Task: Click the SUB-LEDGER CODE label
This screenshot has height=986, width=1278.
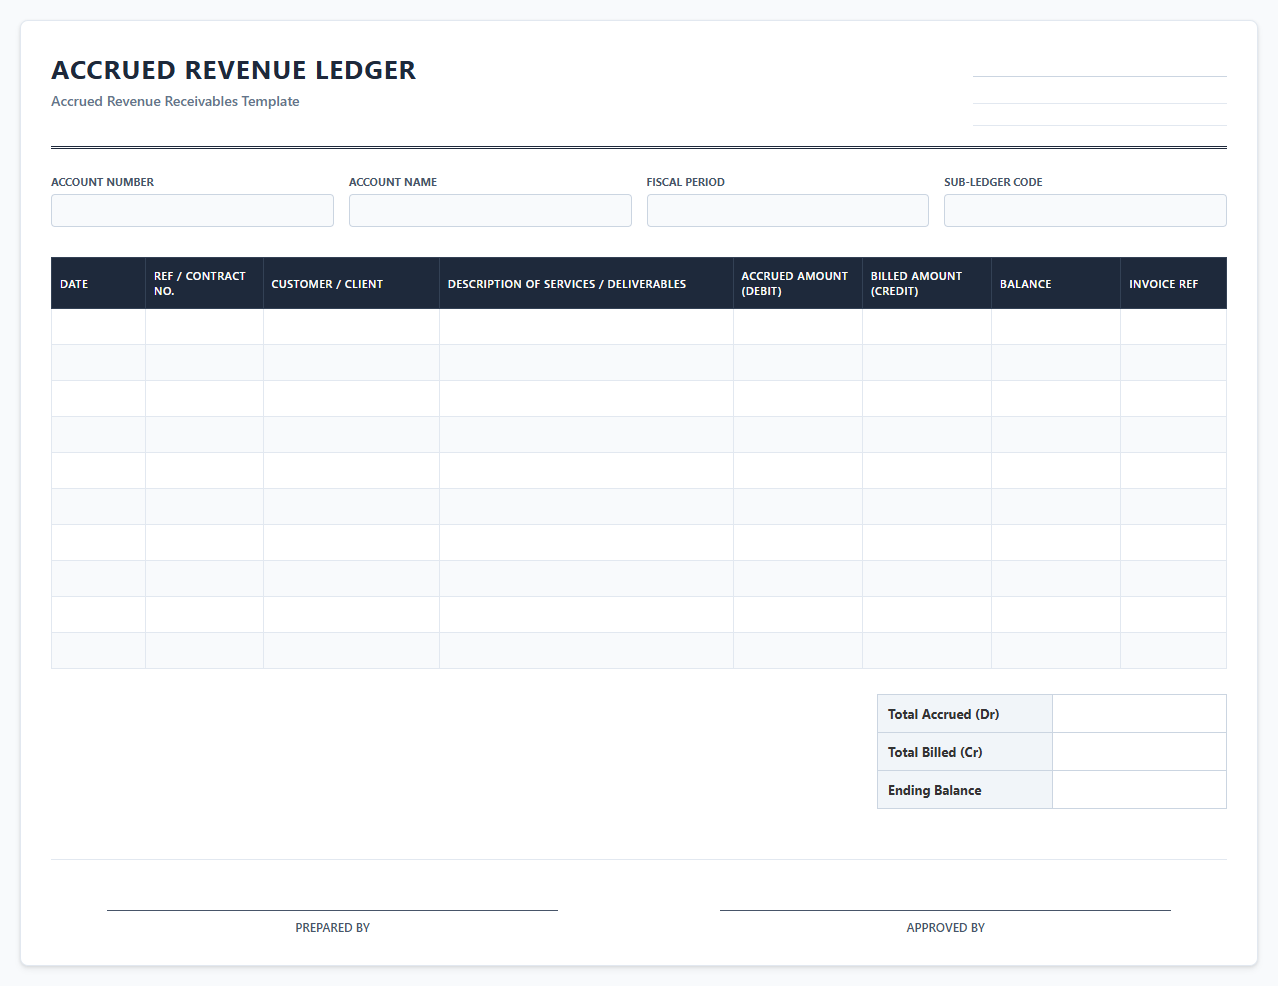Action: tap(993, 182)
